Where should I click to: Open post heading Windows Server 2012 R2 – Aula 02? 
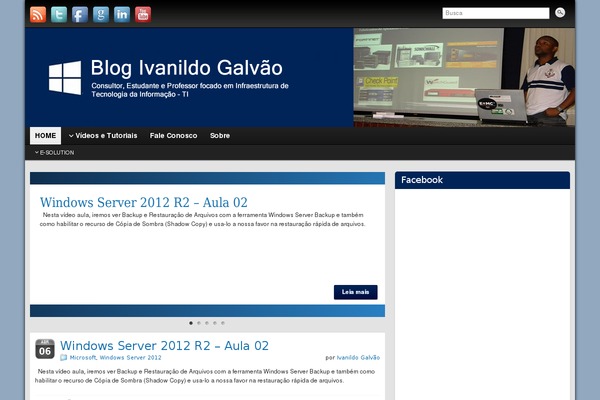[x=164, y=346]
